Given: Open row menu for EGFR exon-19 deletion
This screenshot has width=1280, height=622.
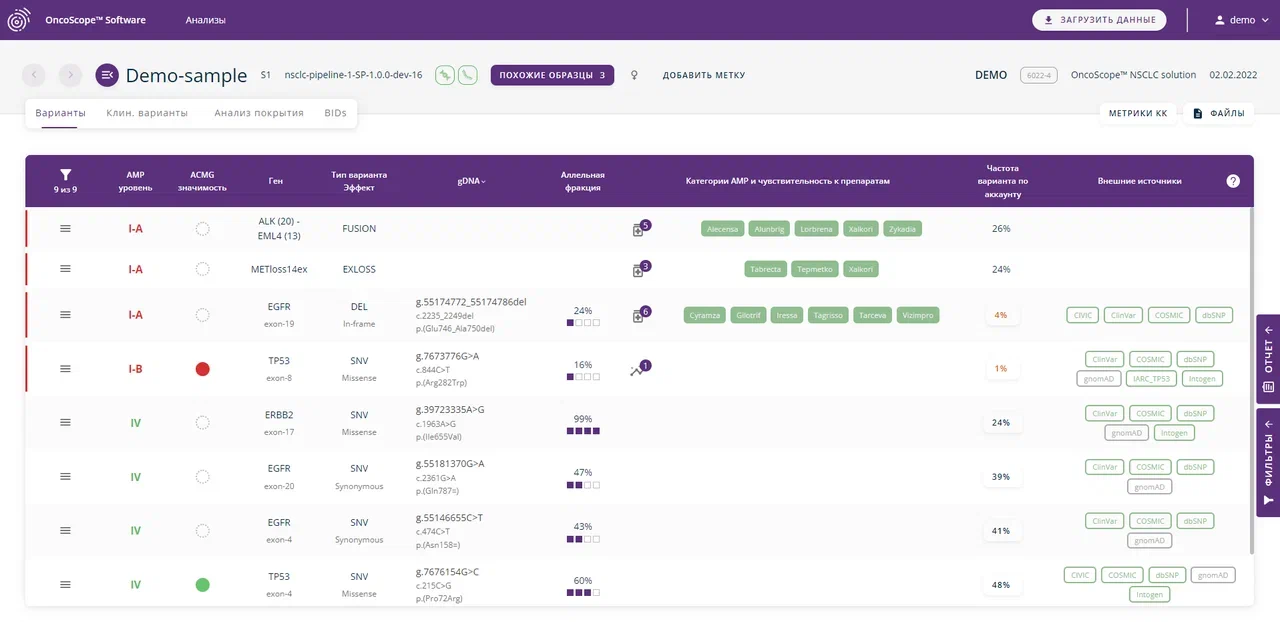Looking at the screenshot, I should tap(65, 315).
